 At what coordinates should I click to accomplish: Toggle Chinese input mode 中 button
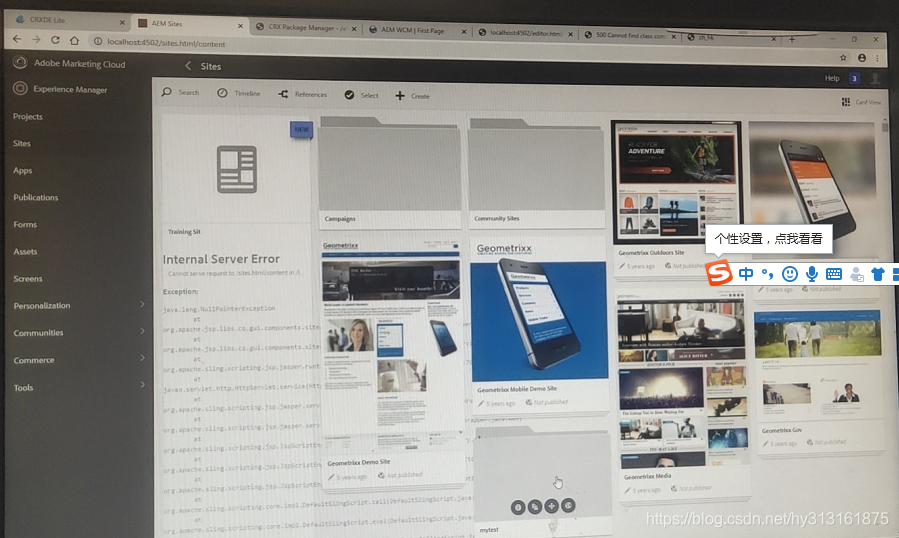[745, 274]
